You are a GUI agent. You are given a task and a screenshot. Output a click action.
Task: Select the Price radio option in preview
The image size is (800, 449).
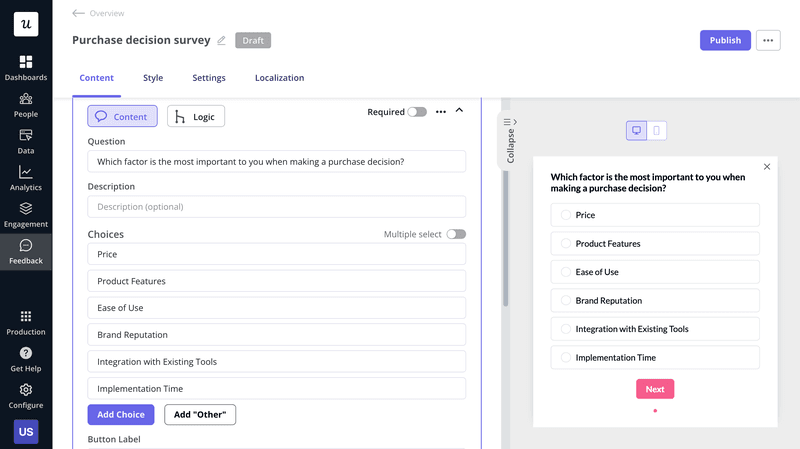[x=566, y=215]
